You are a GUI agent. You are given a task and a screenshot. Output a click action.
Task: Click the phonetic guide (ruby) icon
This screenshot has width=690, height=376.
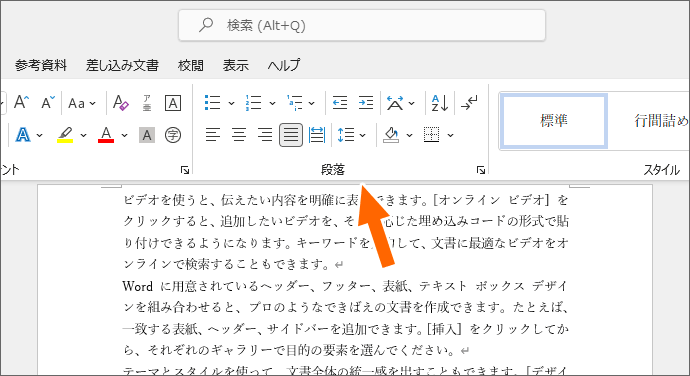point(147,103)
